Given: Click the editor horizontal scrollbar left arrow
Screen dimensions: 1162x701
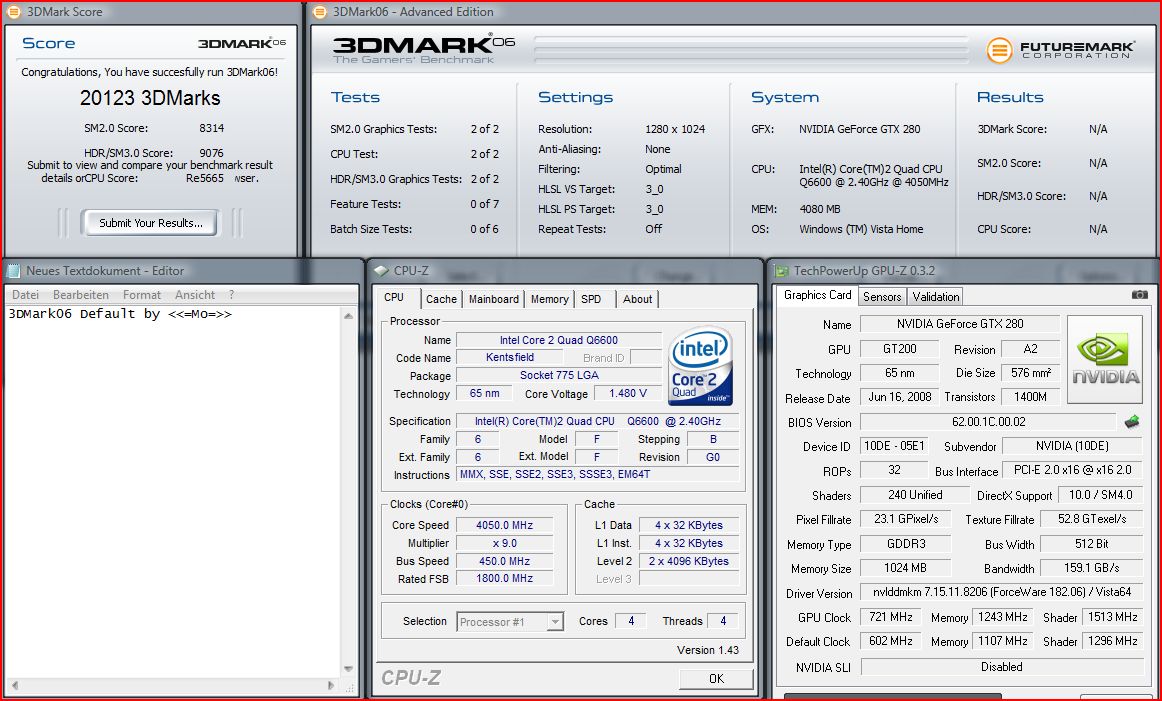Looking at the screenshot, I should click(x=15, y=685).
